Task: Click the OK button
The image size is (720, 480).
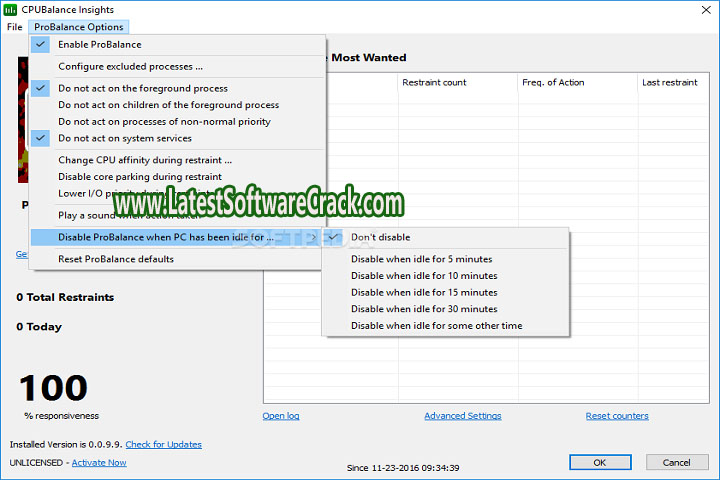Action: click(599, 462)
